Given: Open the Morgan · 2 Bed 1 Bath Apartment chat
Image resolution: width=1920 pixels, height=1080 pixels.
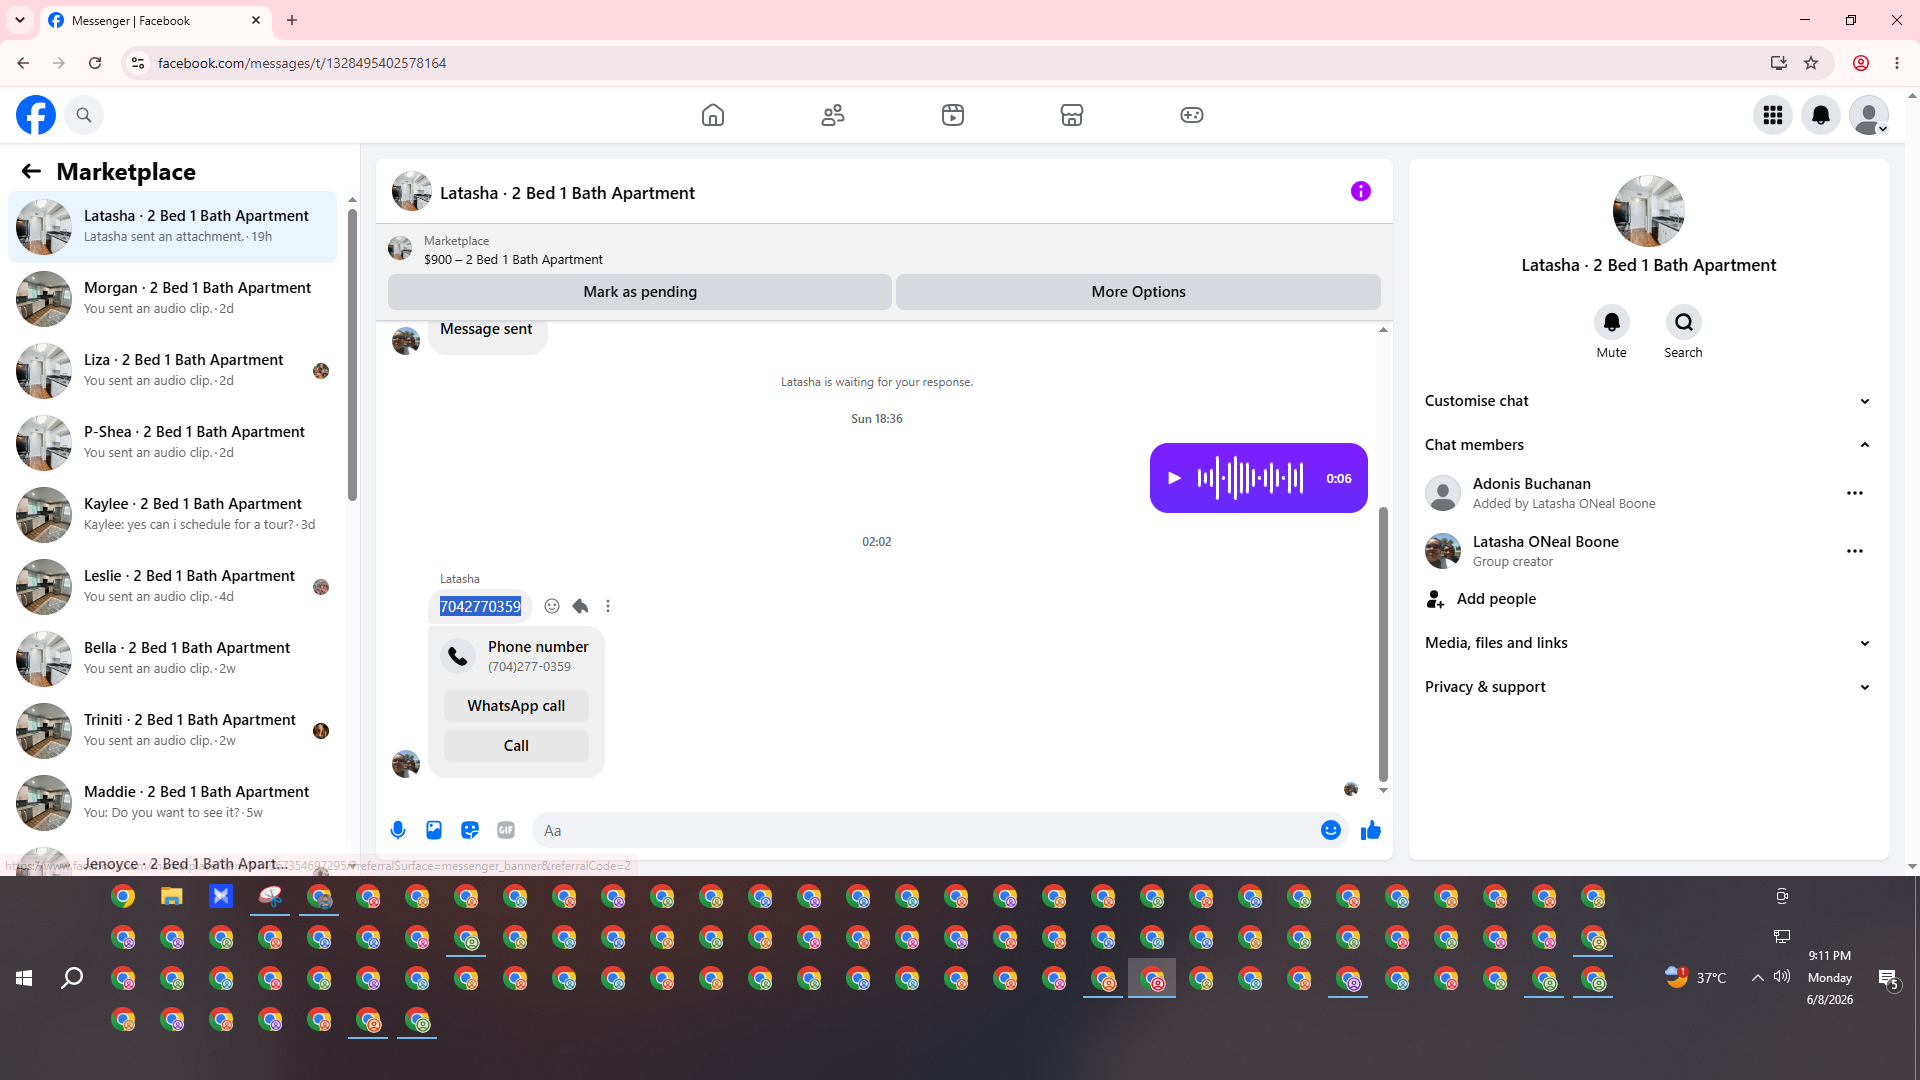Looking at the screenshot, I should [172, 298].
